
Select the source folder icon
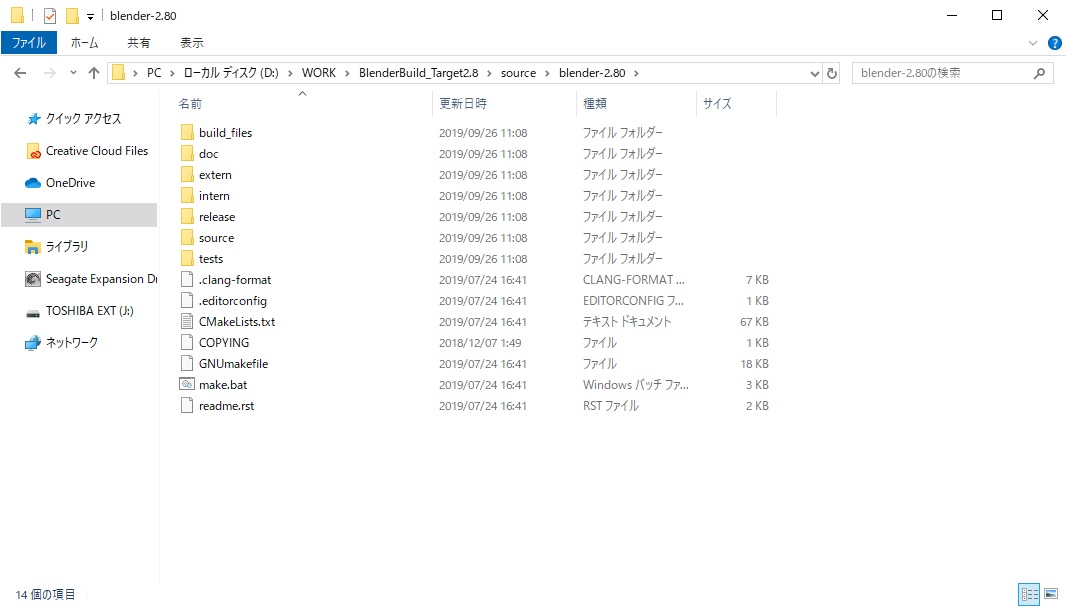[187, 238]
